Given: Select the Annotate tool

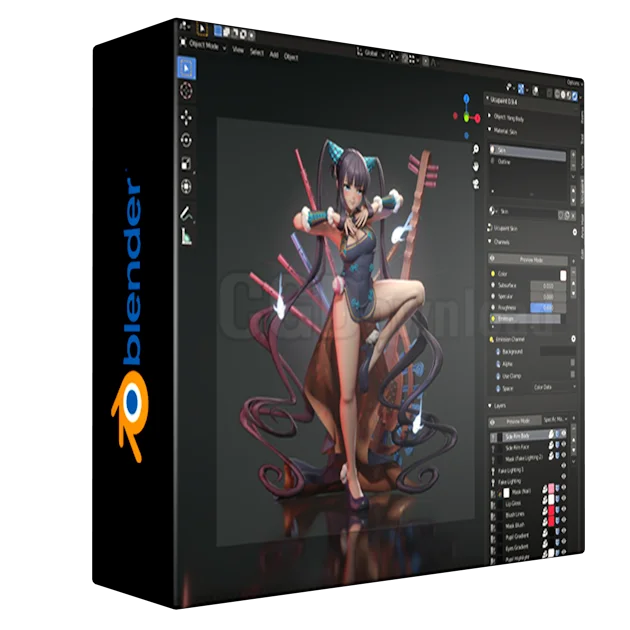Looking at the screenshot, I should click(186, 213).
